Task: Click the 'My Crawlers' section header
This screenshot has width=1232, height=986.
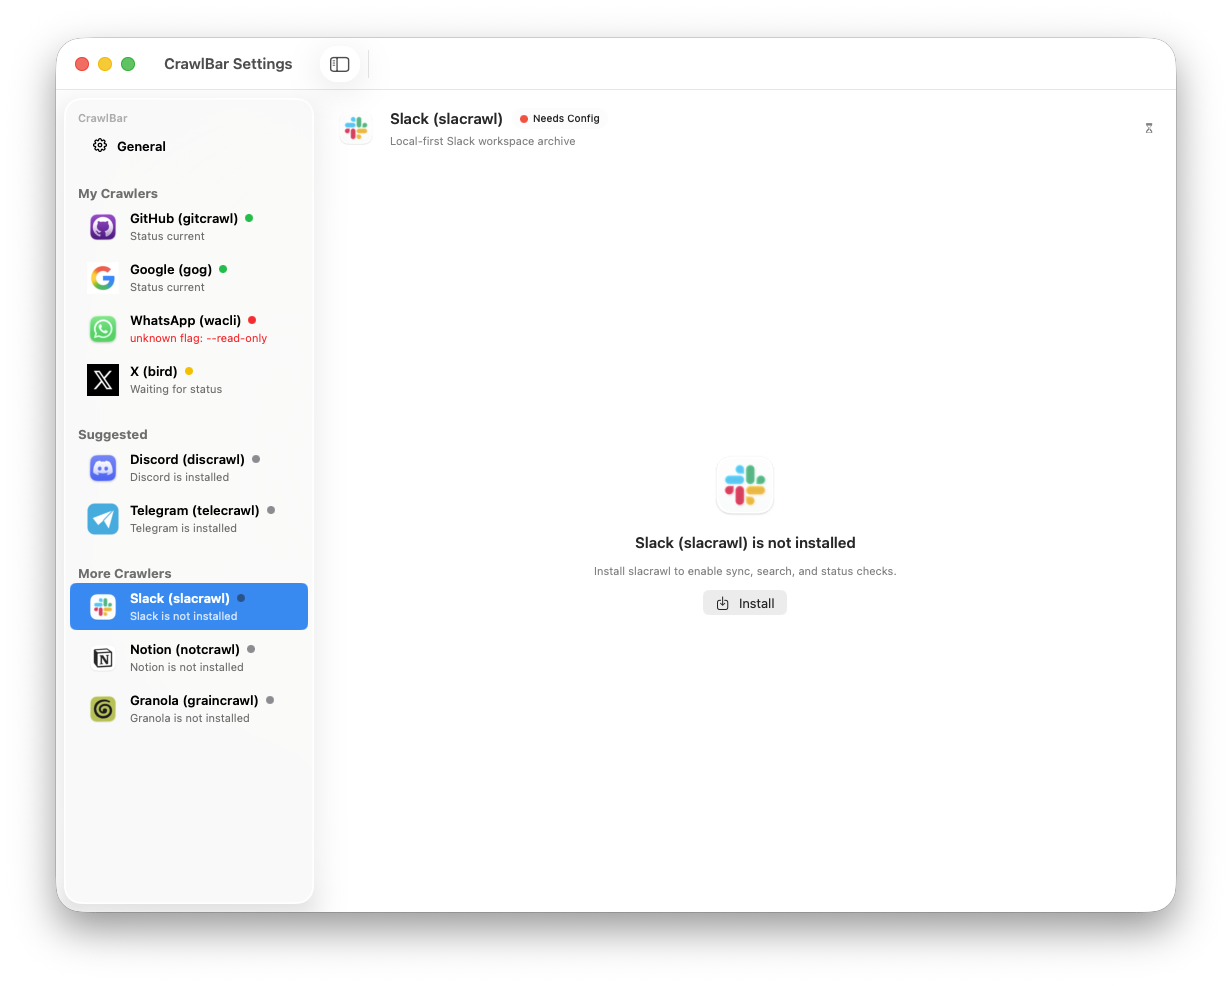Action: (x=118, y=193)
